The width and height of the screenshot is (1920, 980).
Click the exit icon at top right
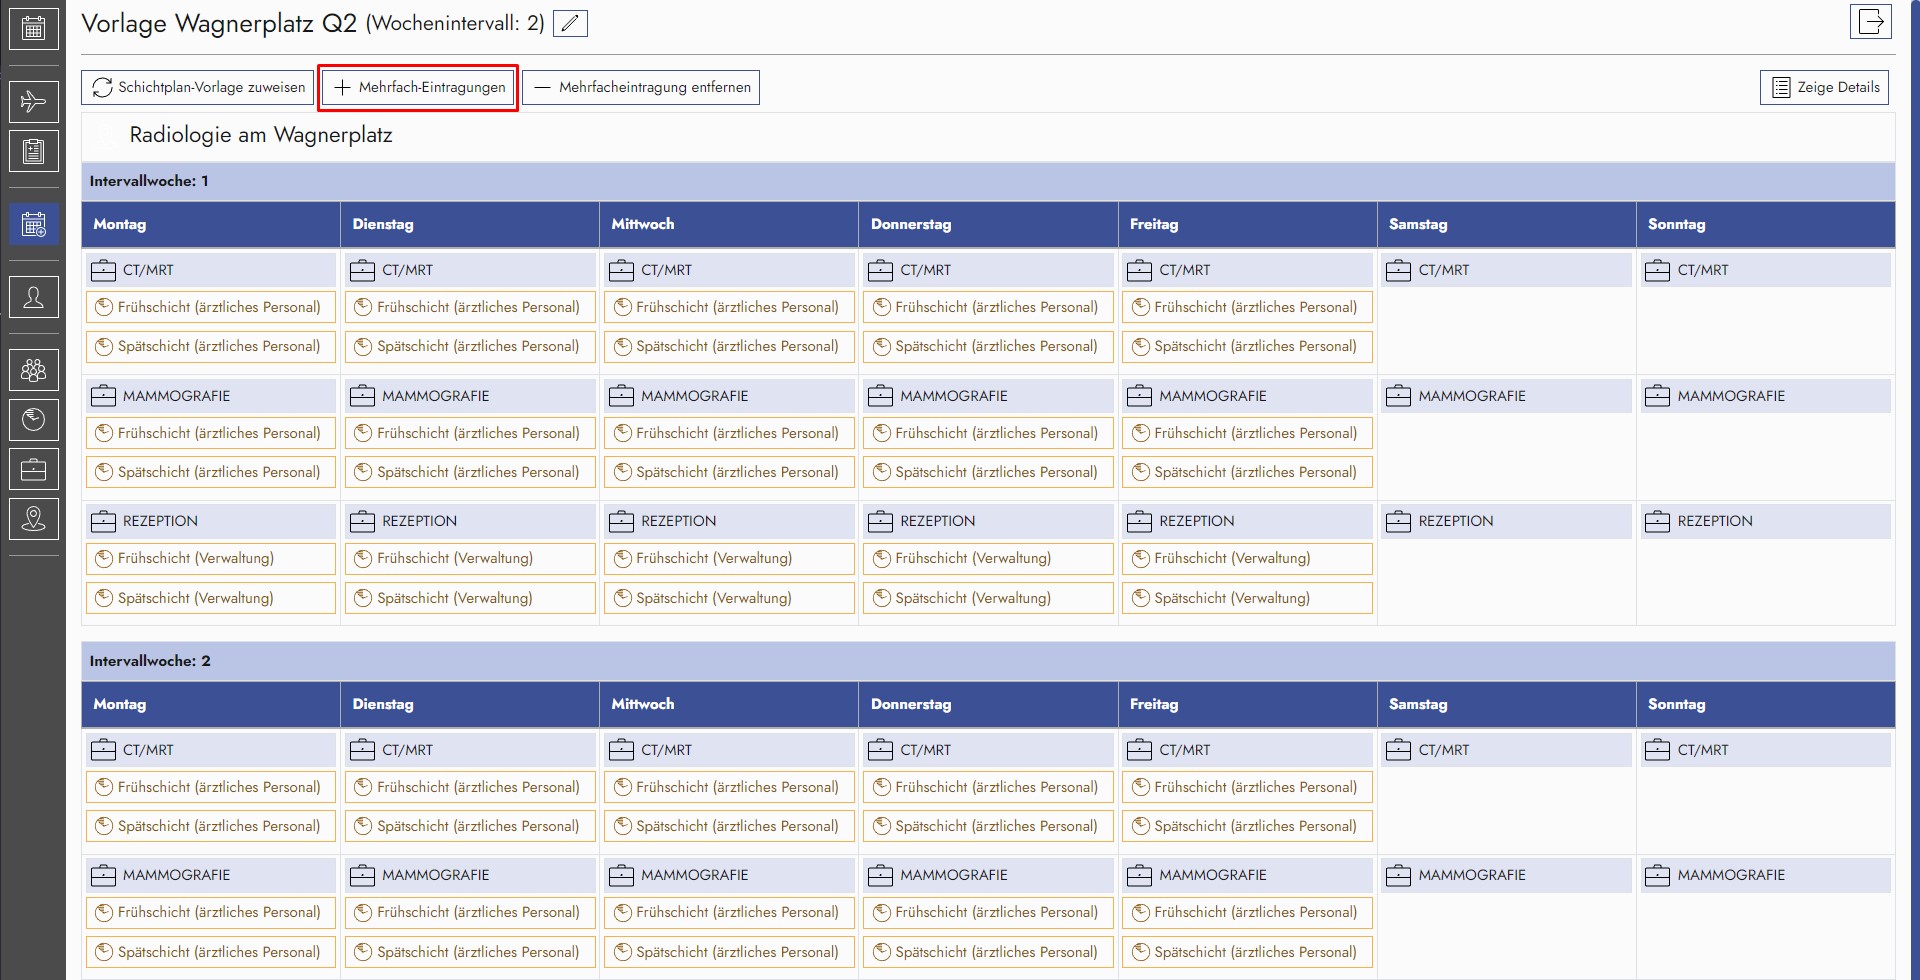pyautogui.click(x=1870, y=22)
